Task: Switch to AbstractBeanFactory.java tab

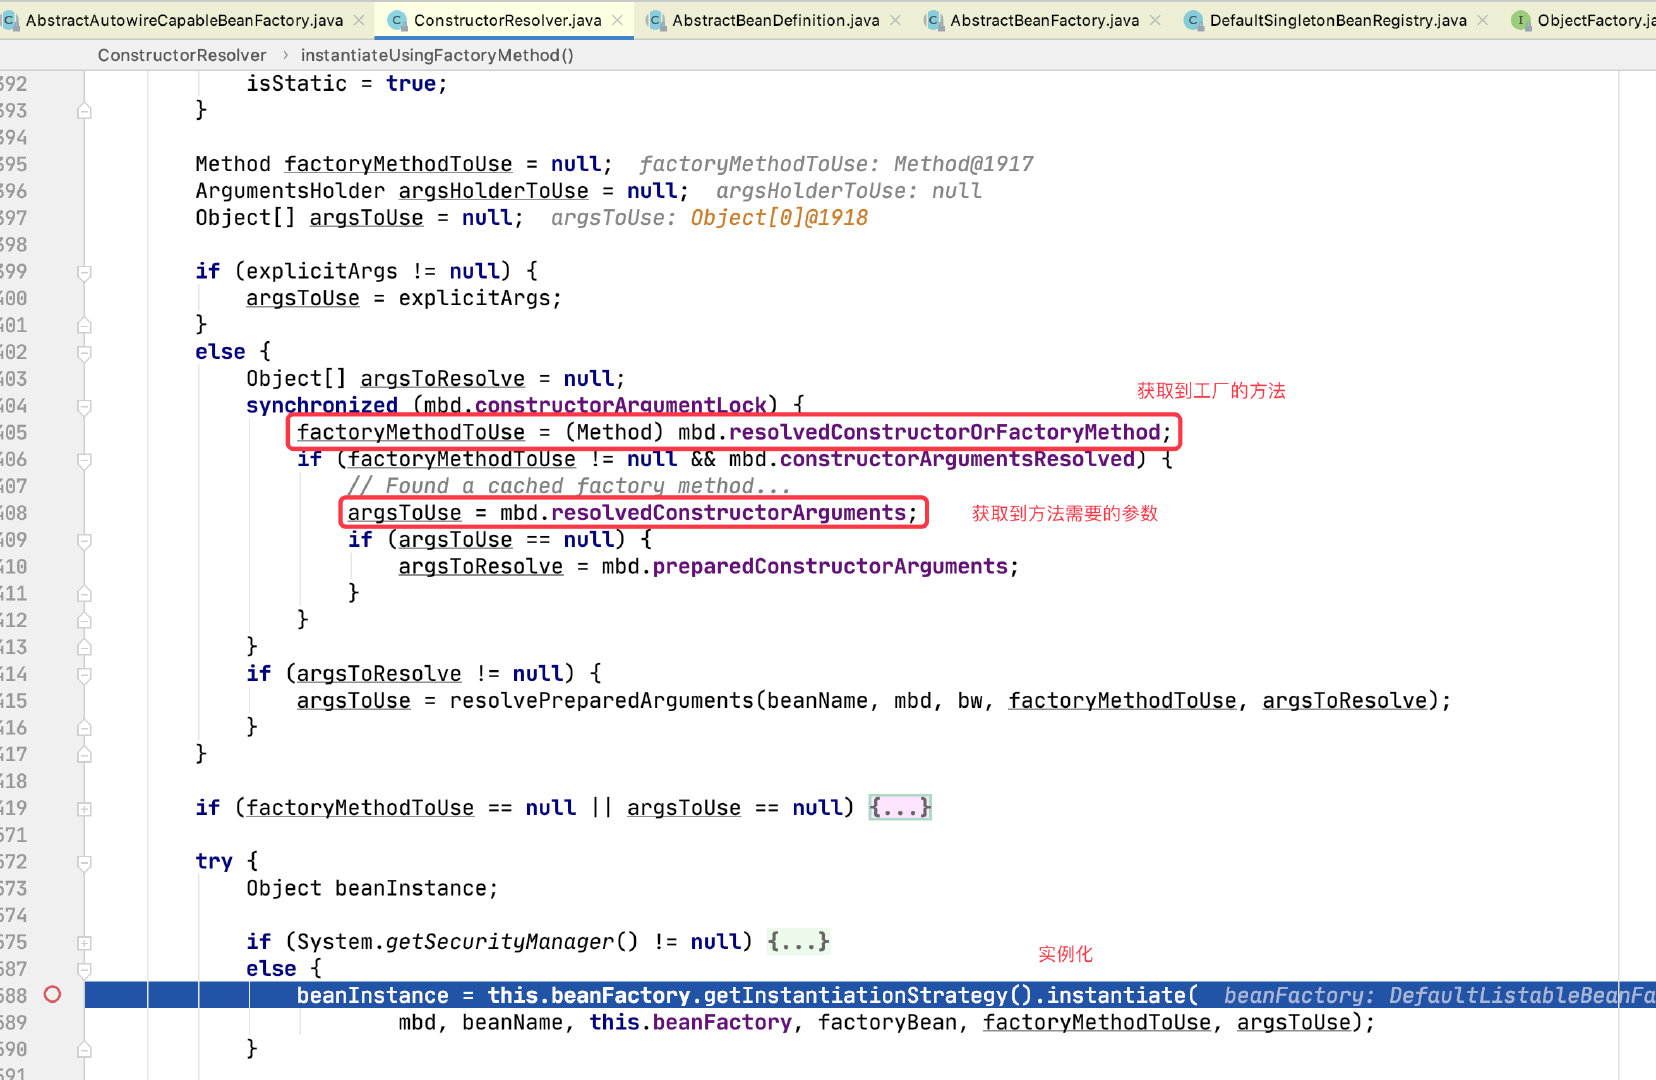Action: (1044, 20)
